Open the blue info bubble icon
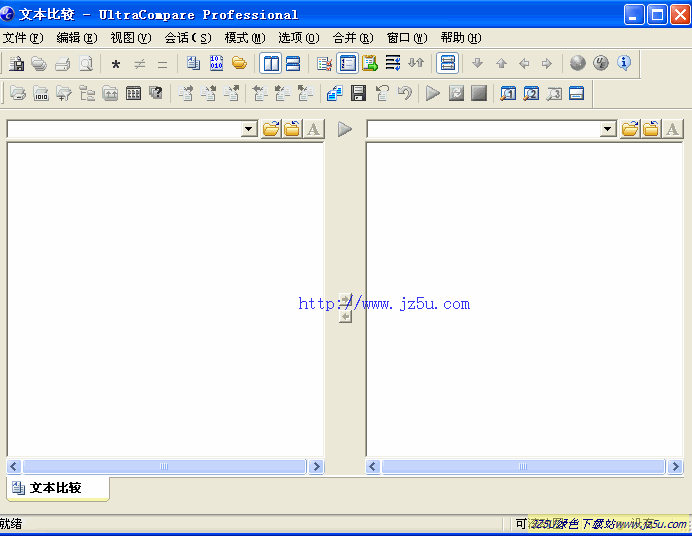 (x=624, y=63)
